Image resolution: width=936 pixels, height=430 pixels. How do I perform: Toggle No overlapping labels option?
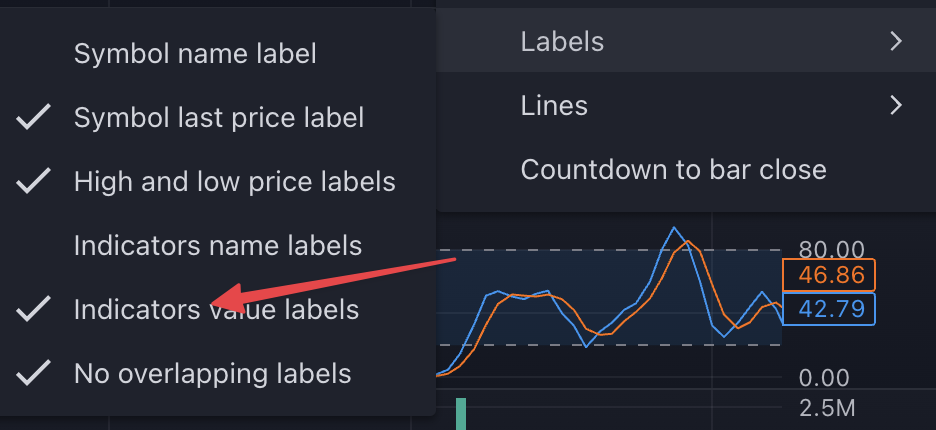212,374
